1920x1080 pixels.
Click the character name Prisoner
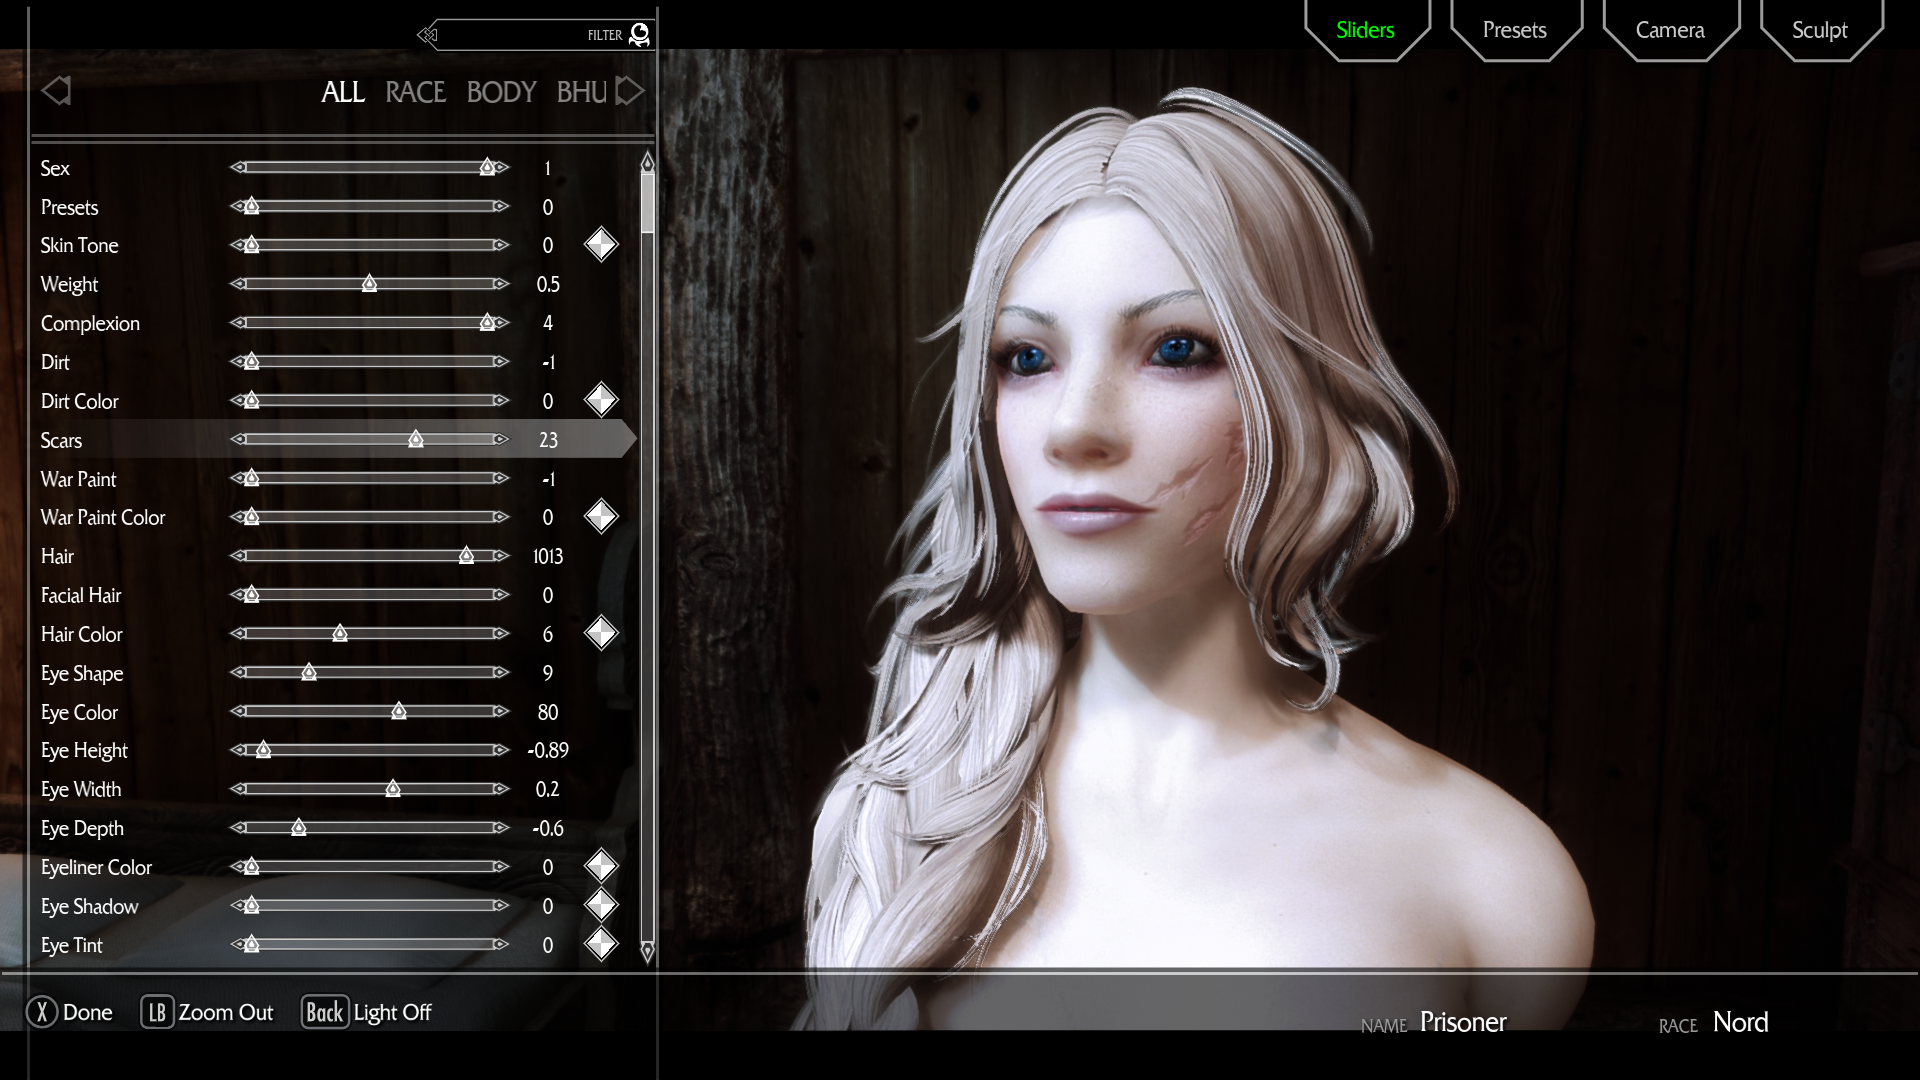(1463, 1022)
